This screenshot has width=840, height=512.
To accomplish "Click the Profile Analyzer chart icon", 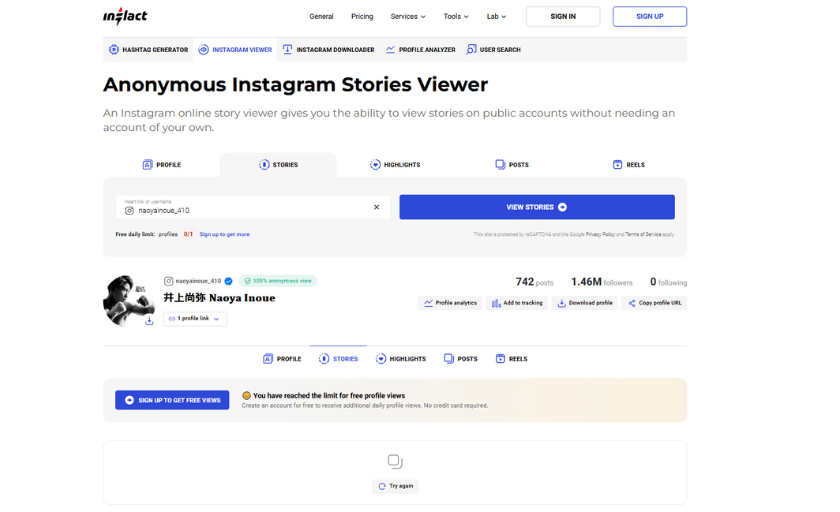I will [390, 50].
